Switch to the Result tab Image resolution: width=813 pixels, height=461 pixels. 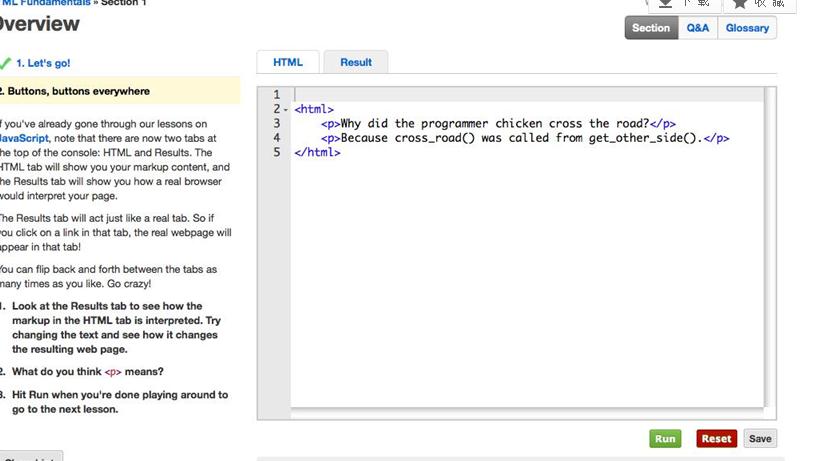click(356, 62)
